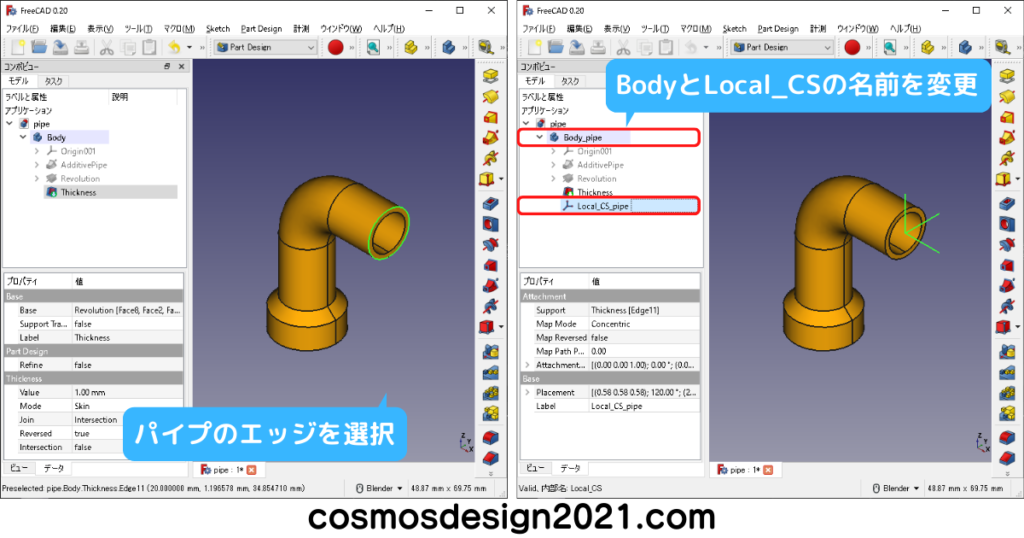Click Map Mode Concentric property in right window

click(610, 324)
